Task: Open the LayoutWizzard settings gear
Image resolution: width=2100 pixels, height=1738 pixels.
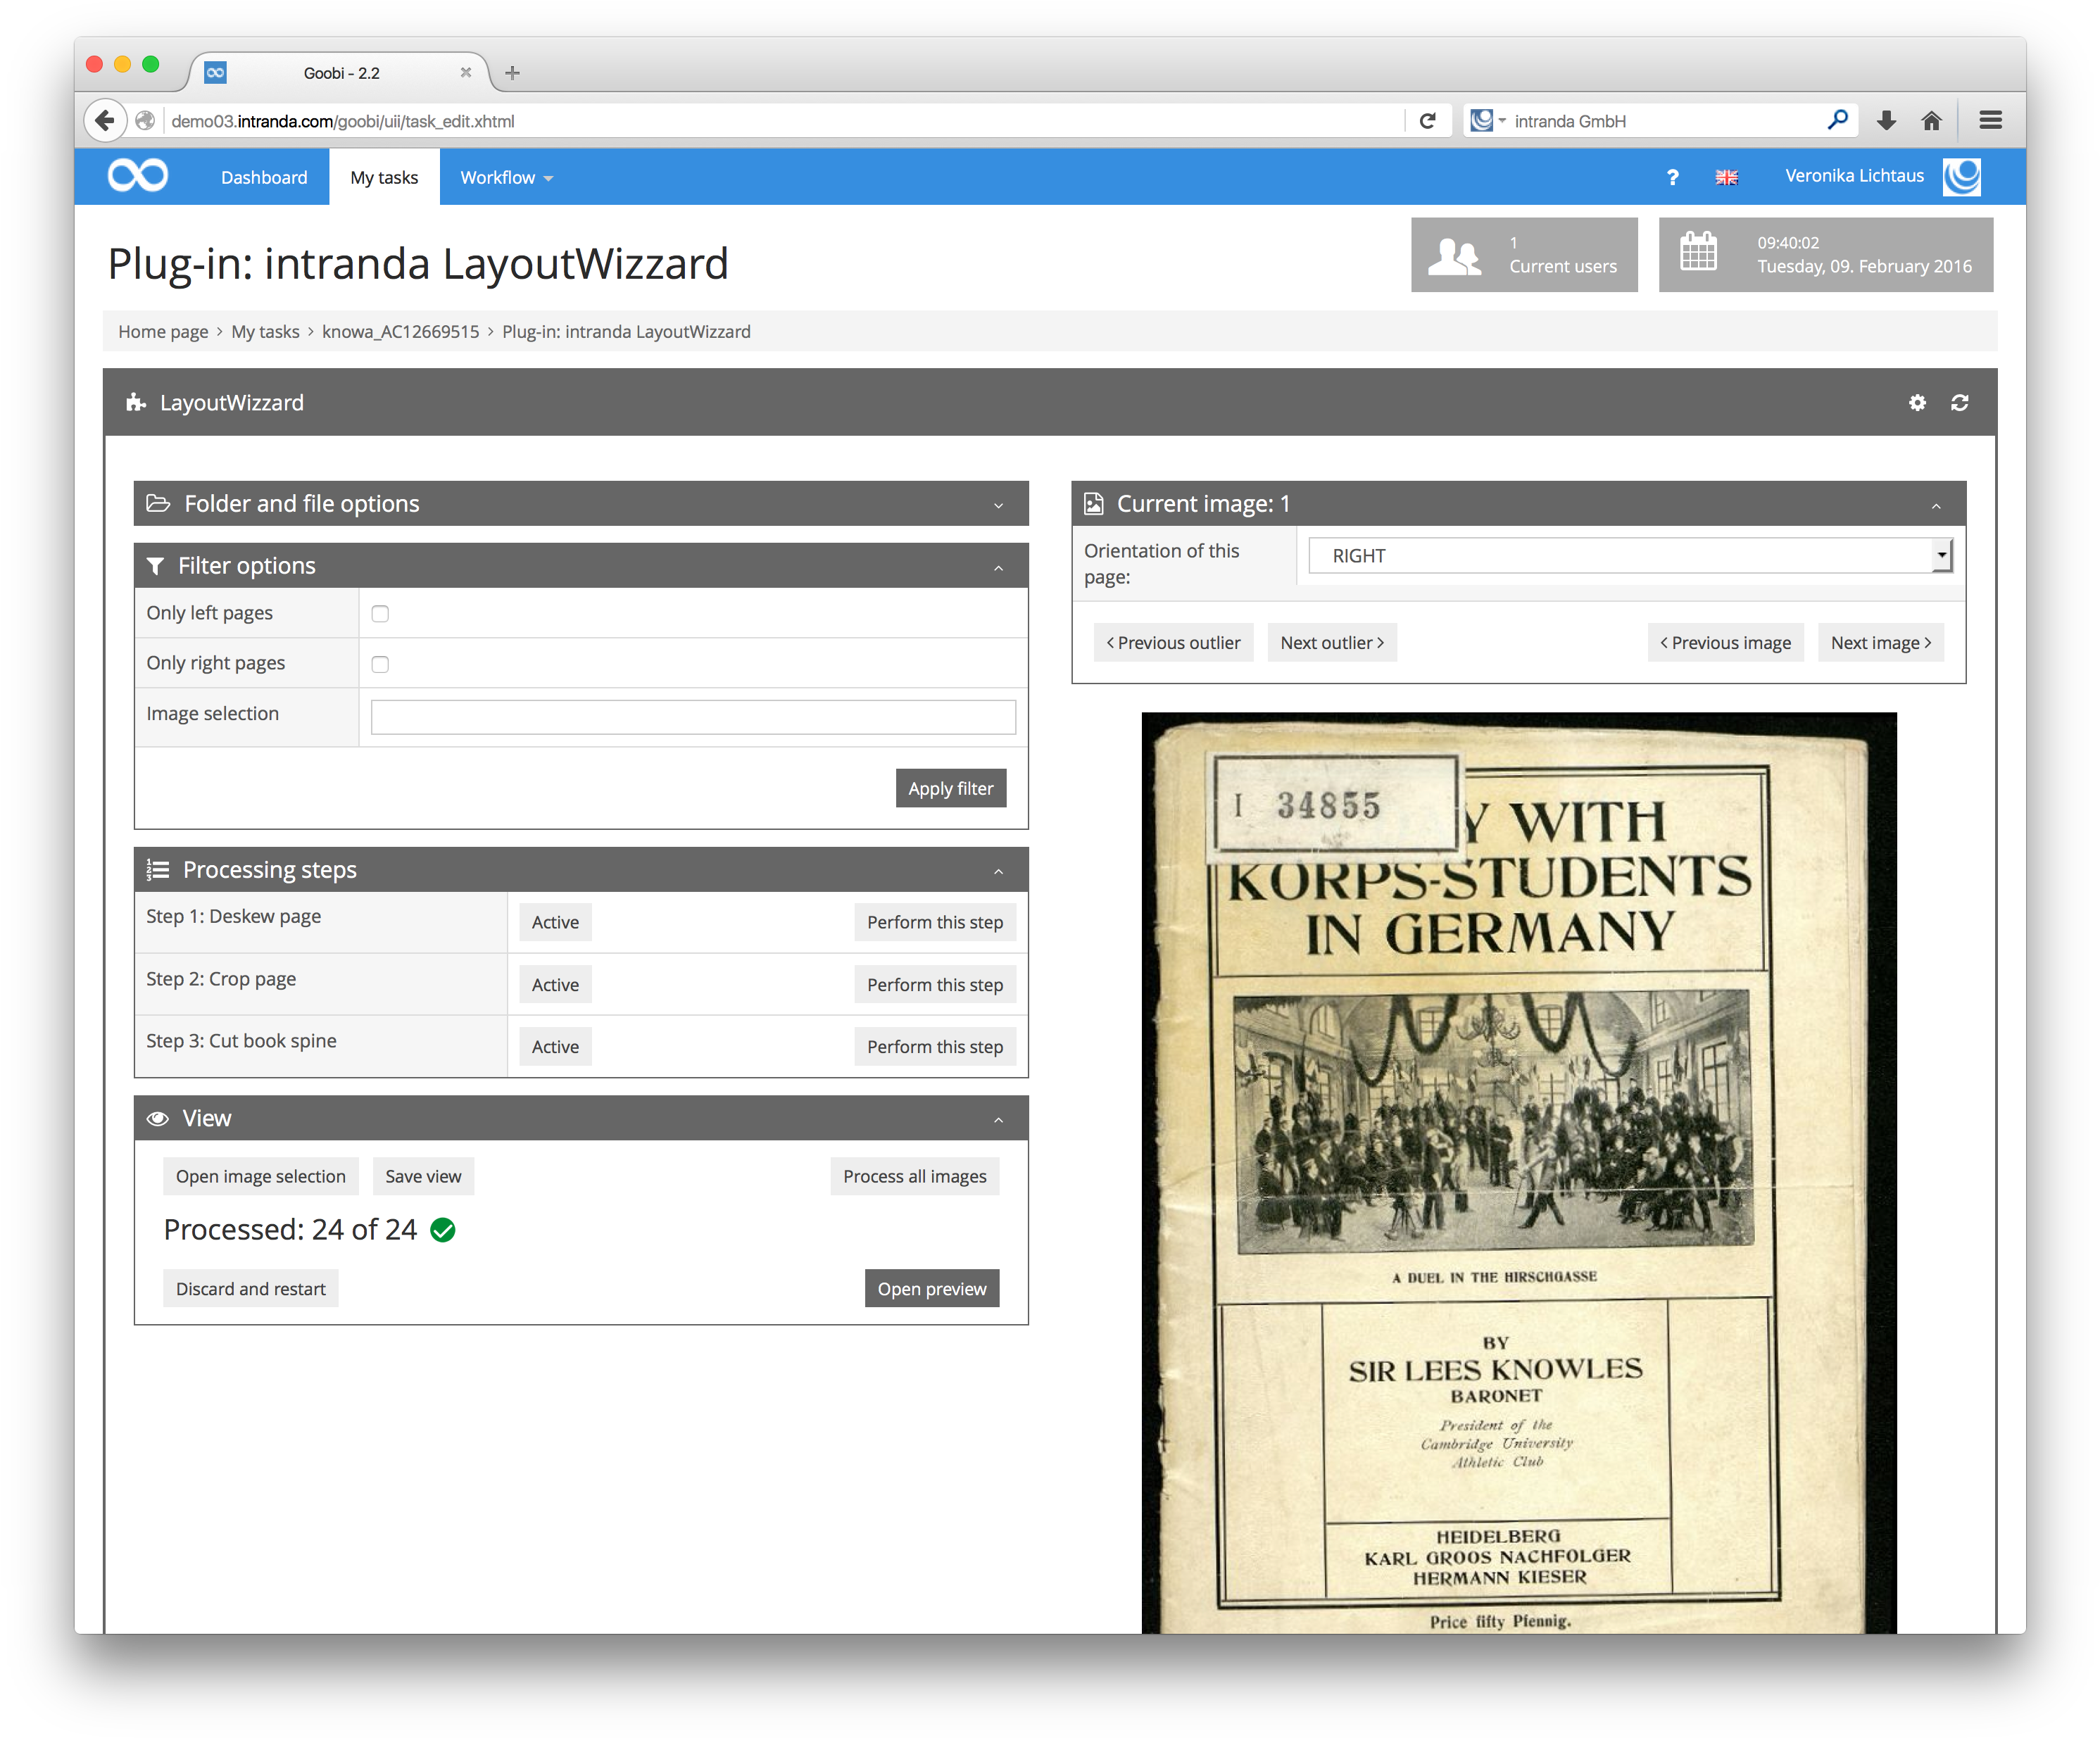Action: (x=1917, y=402)
